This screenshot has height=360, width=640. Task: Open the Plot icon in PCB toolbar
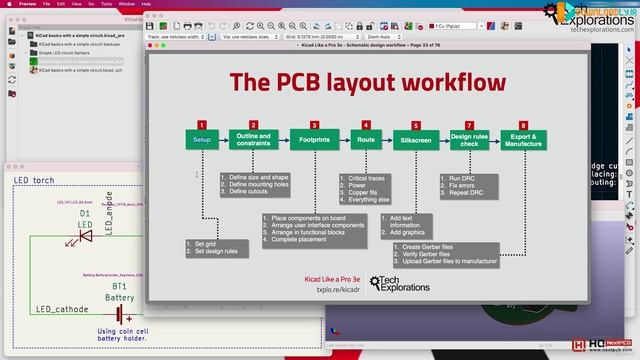pos(198,26)
